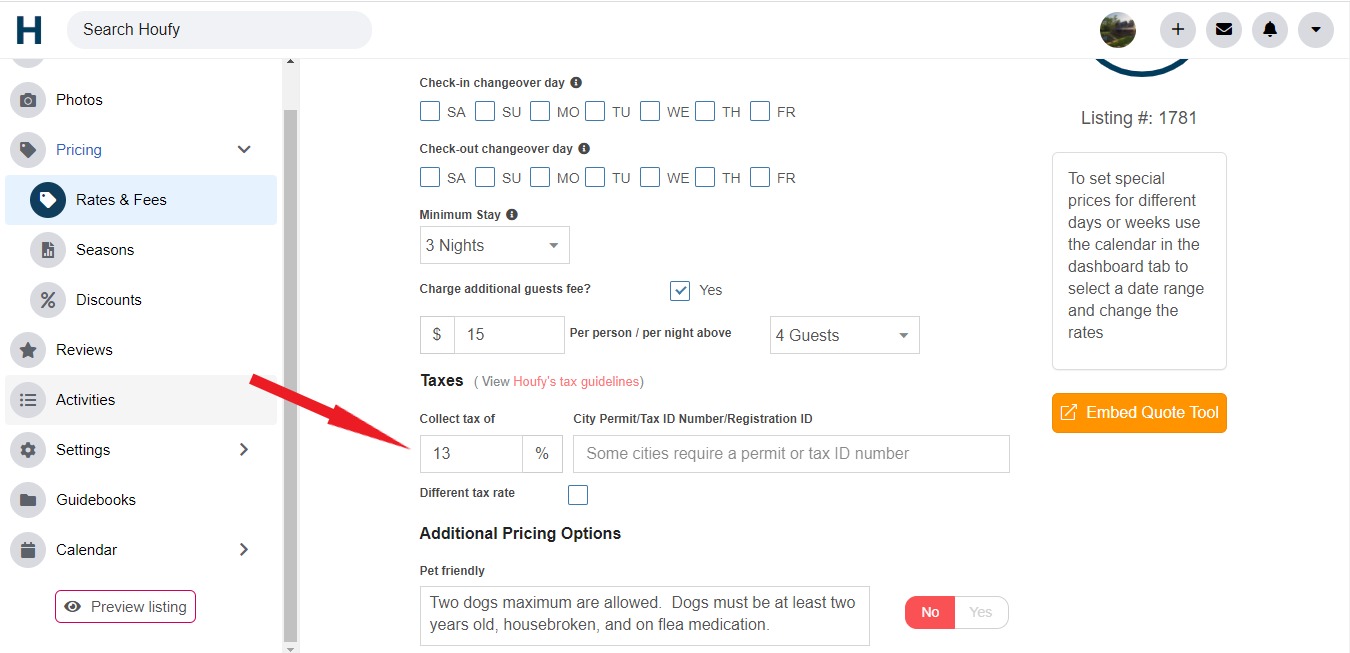Open the 3 Nights minimum stay dropdown

tap(493, 244)
